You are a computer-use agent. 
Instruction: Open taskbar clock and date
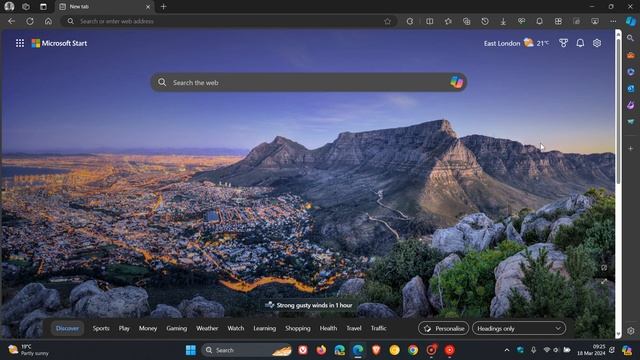(591, 350)
